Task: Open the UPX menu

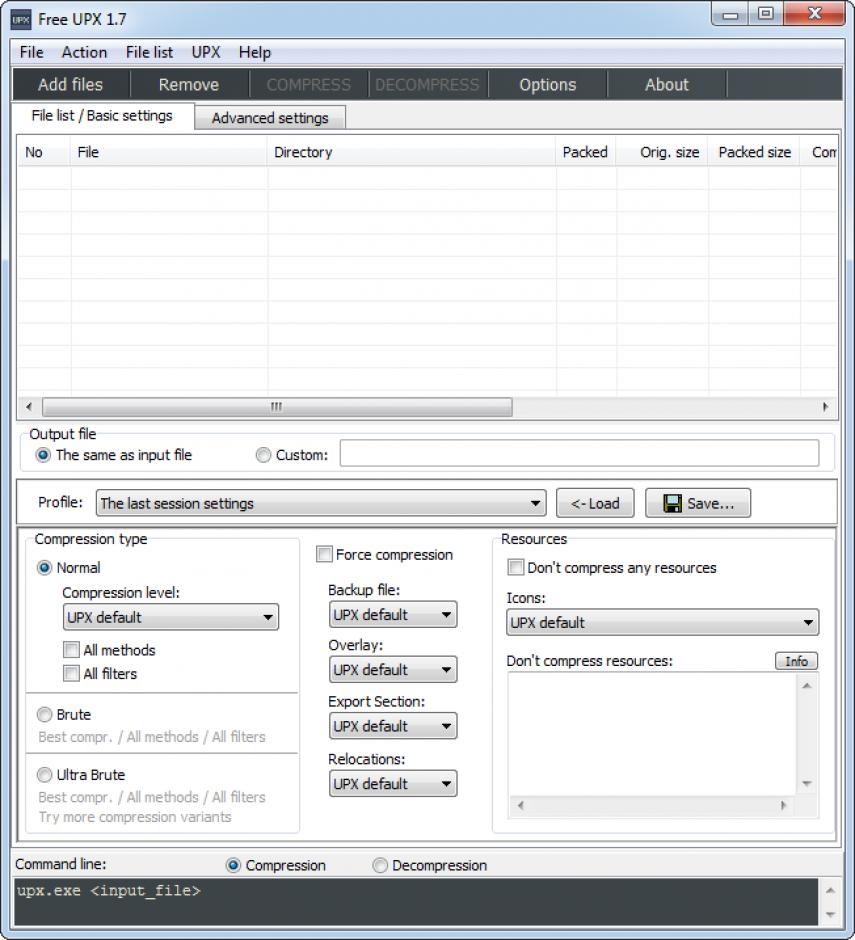Action: (206, 52)
